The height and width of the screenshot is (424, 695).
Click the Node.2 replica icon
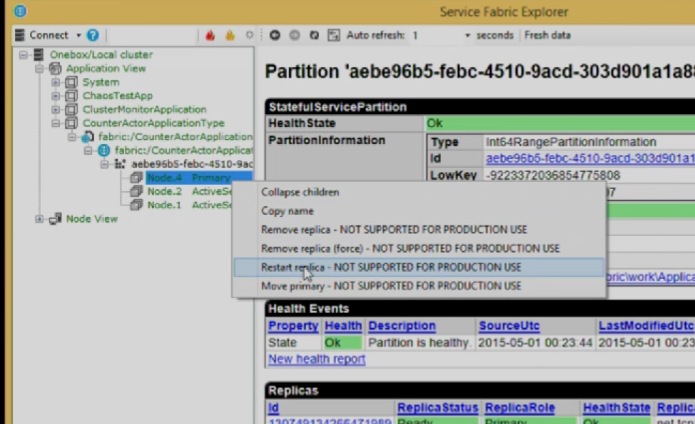(x=136, y=191)
